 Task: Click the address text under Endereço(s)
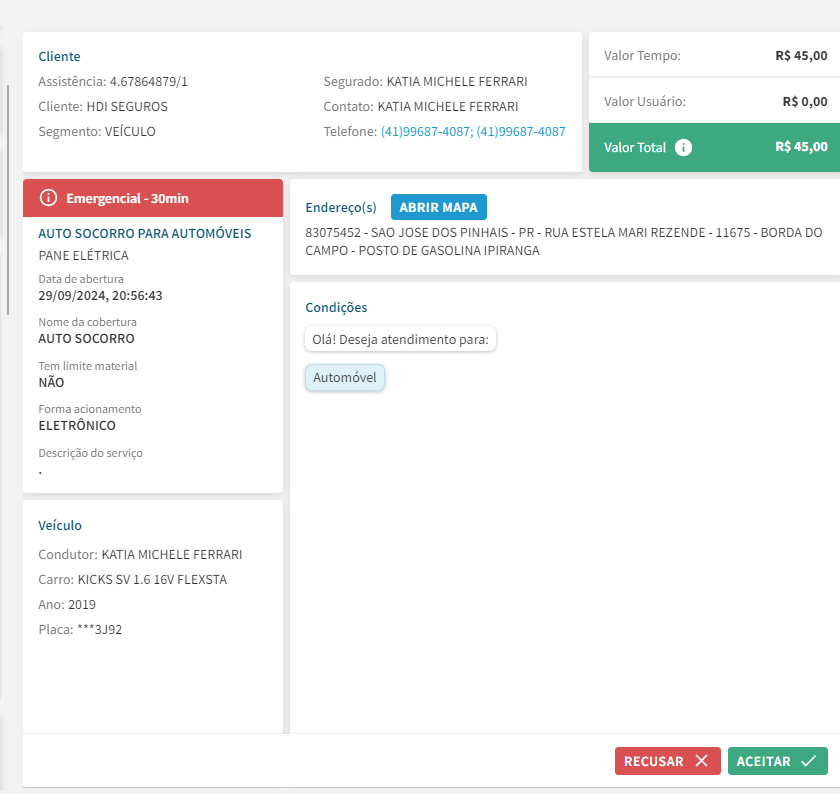tap(563, 242)
